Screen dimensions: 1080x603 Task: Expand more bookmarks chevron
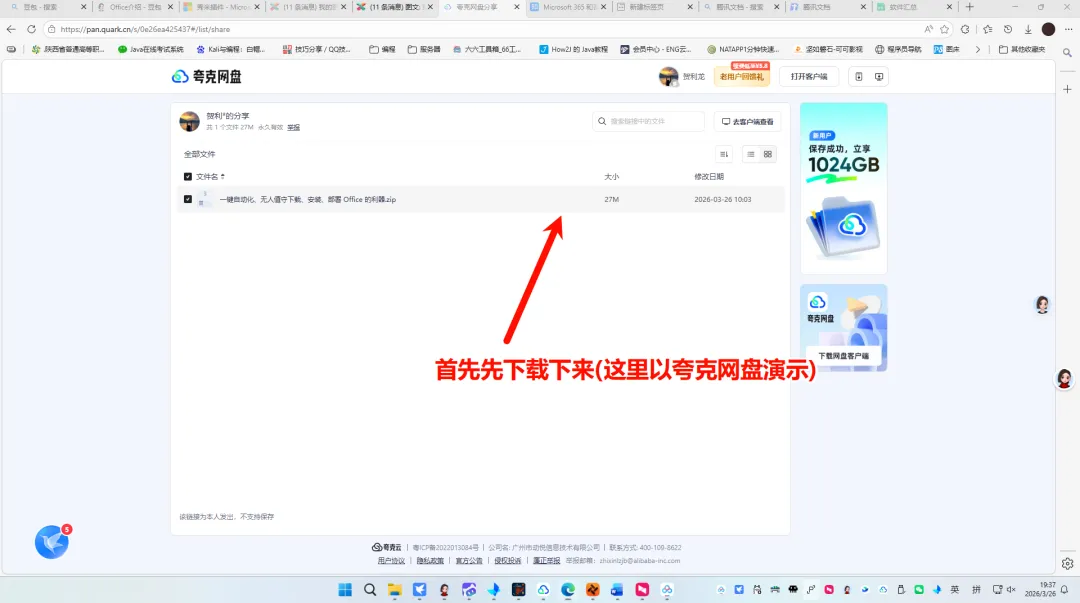pos(977,50)
